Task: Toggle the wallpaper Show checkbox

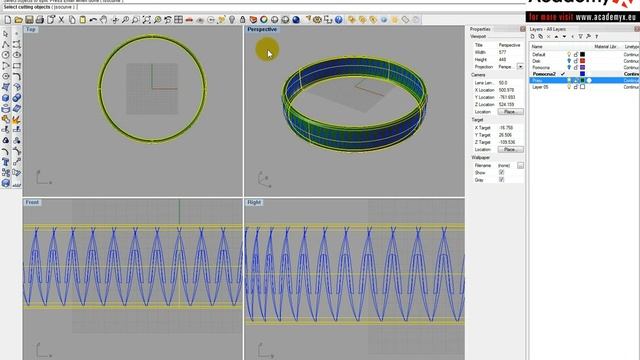Action: pos(502,173)
